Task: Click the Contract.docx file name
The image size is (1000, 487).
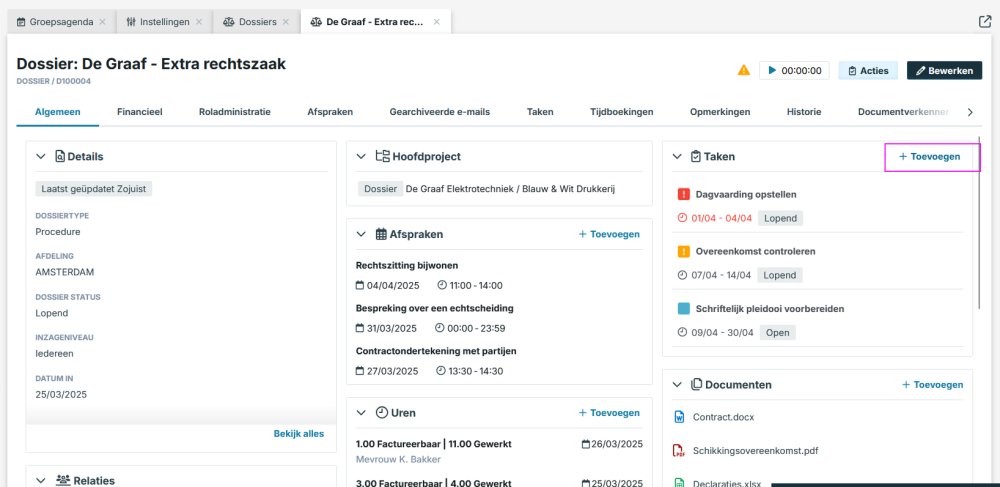Action: [x=723, y=417]
